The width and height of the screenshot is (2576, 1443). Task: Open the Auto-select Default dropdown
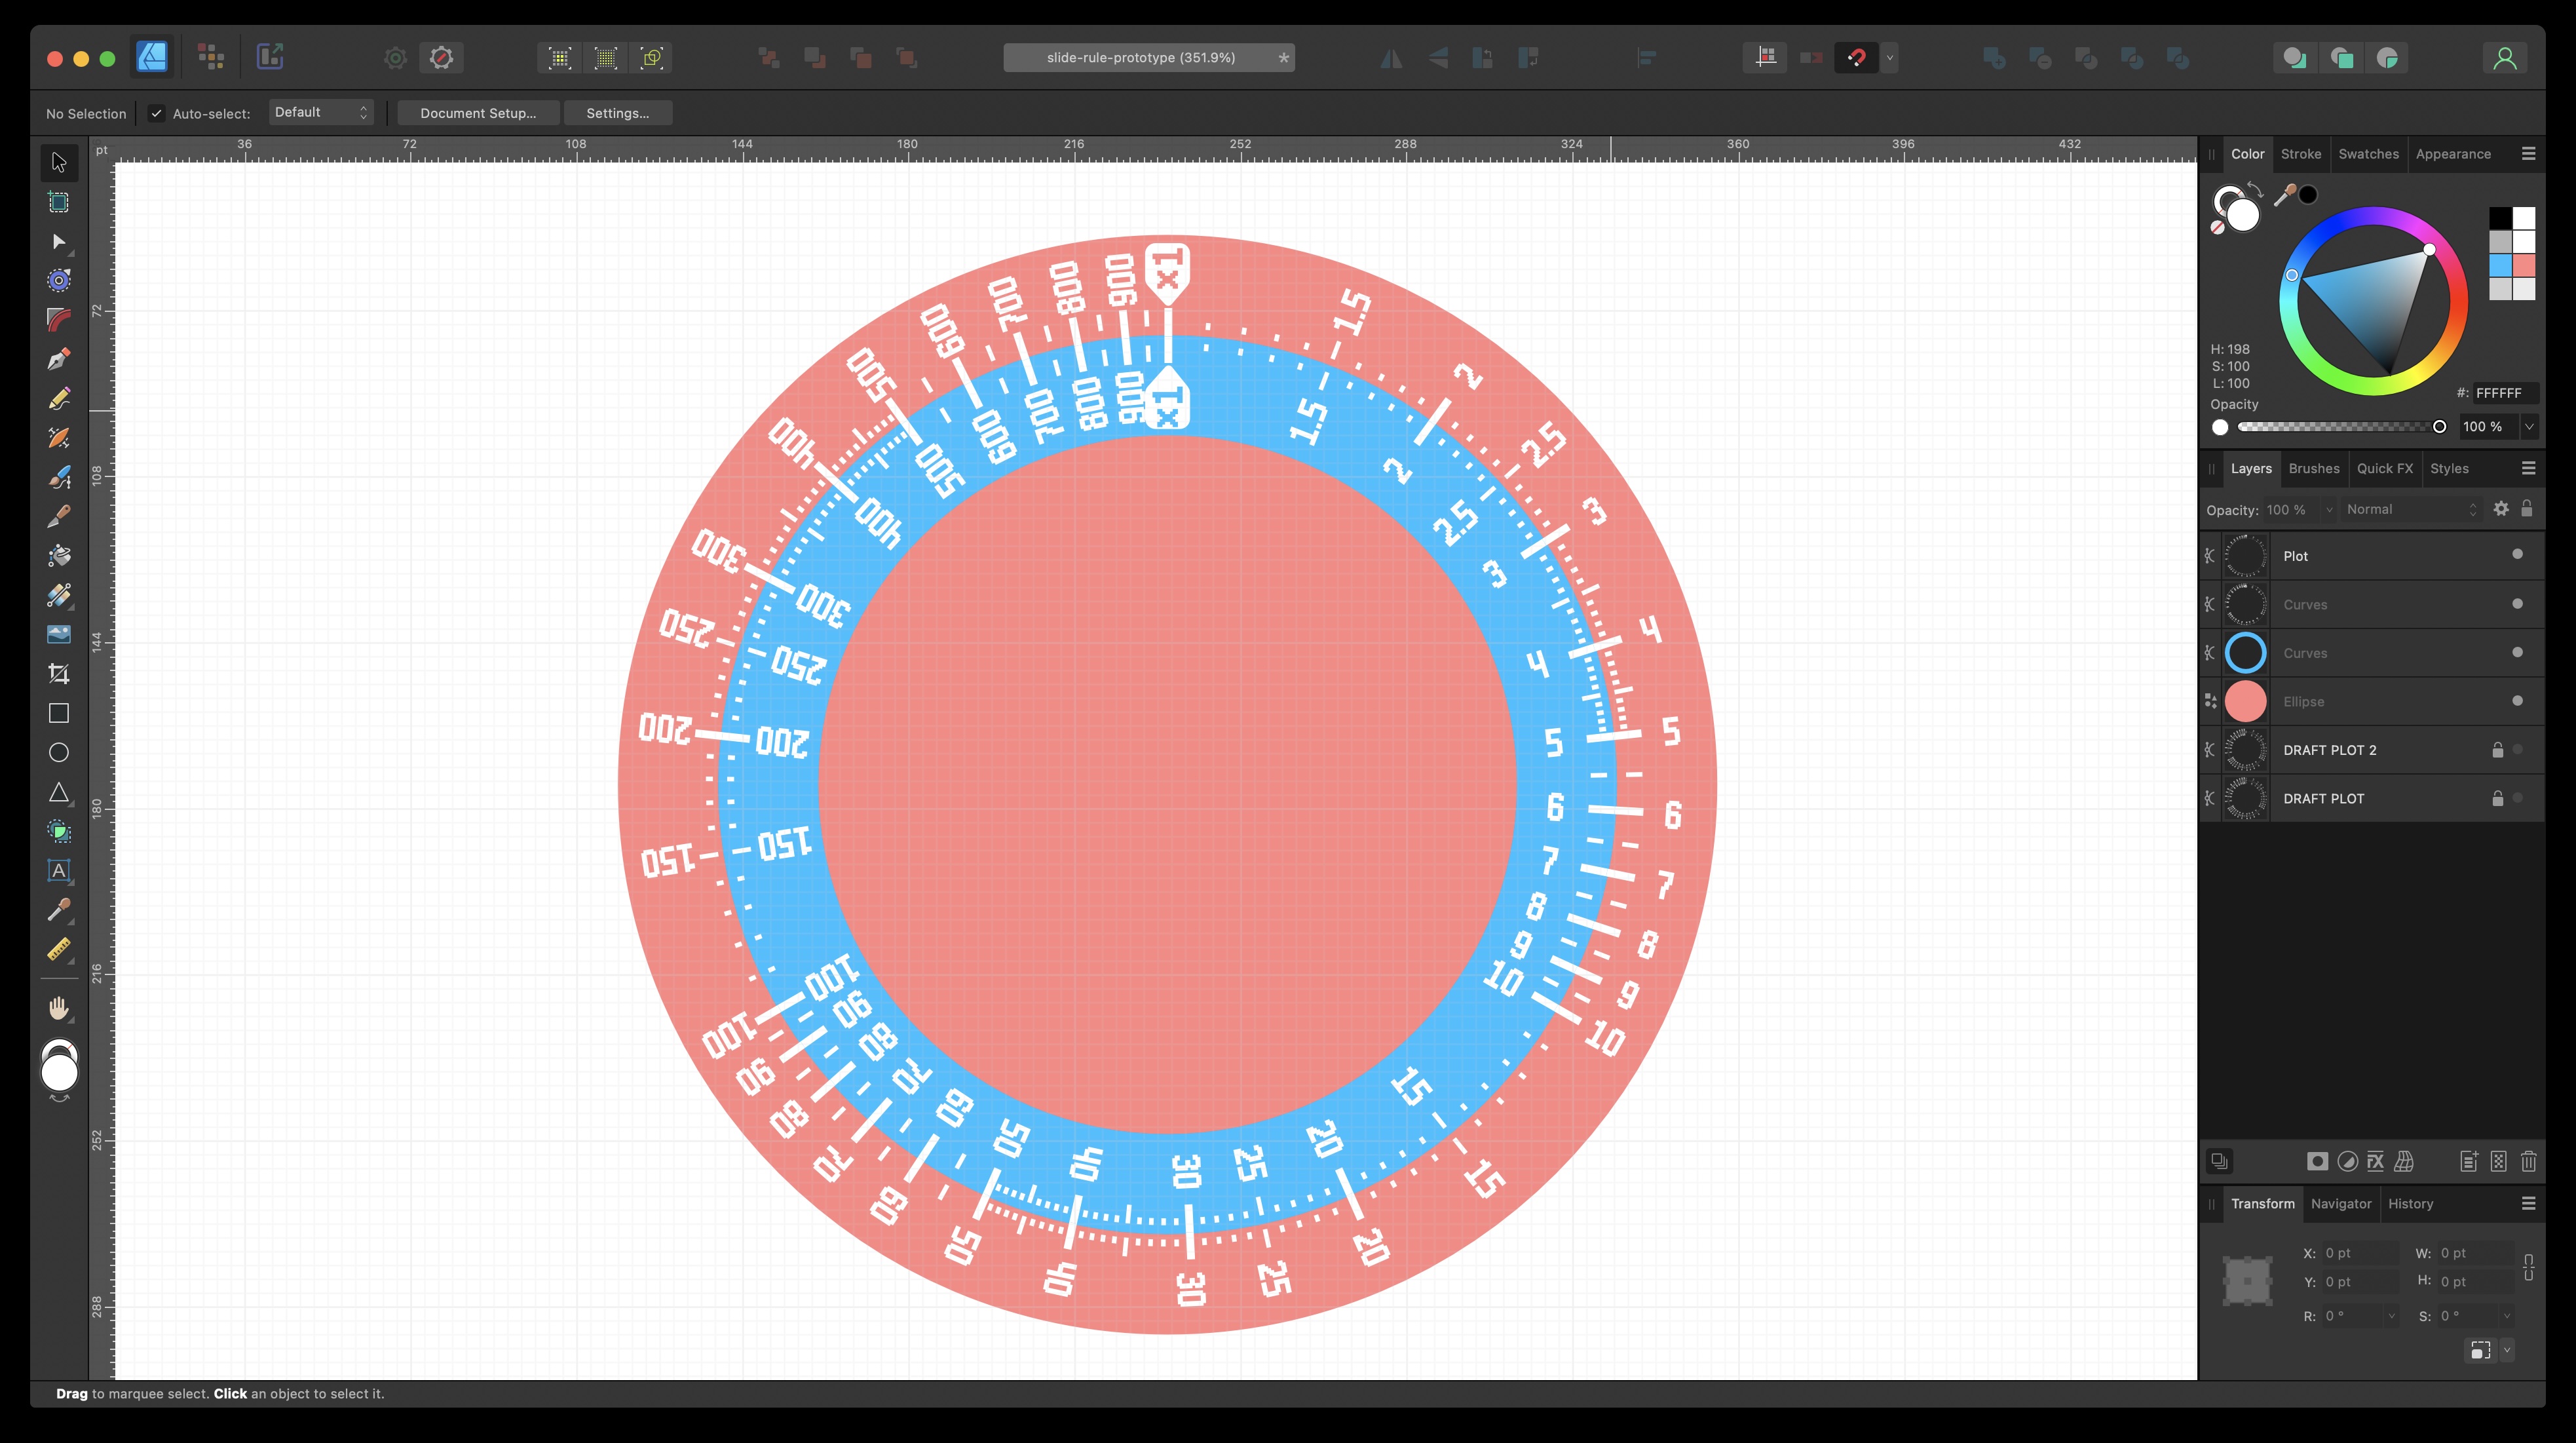[x=321, y=112]
